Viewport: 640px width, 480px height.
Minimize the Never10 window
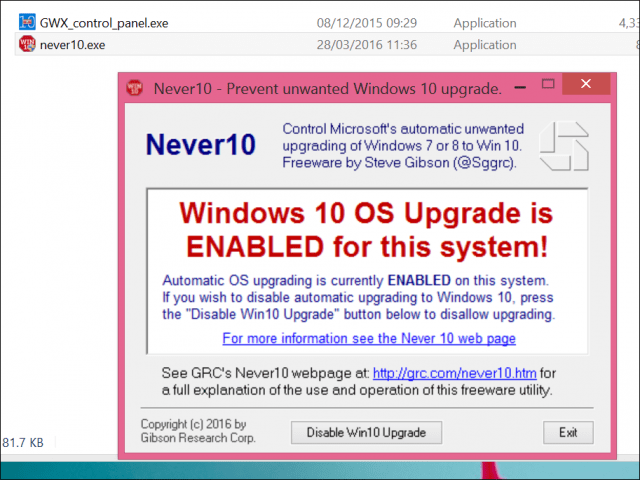point(520,87)
